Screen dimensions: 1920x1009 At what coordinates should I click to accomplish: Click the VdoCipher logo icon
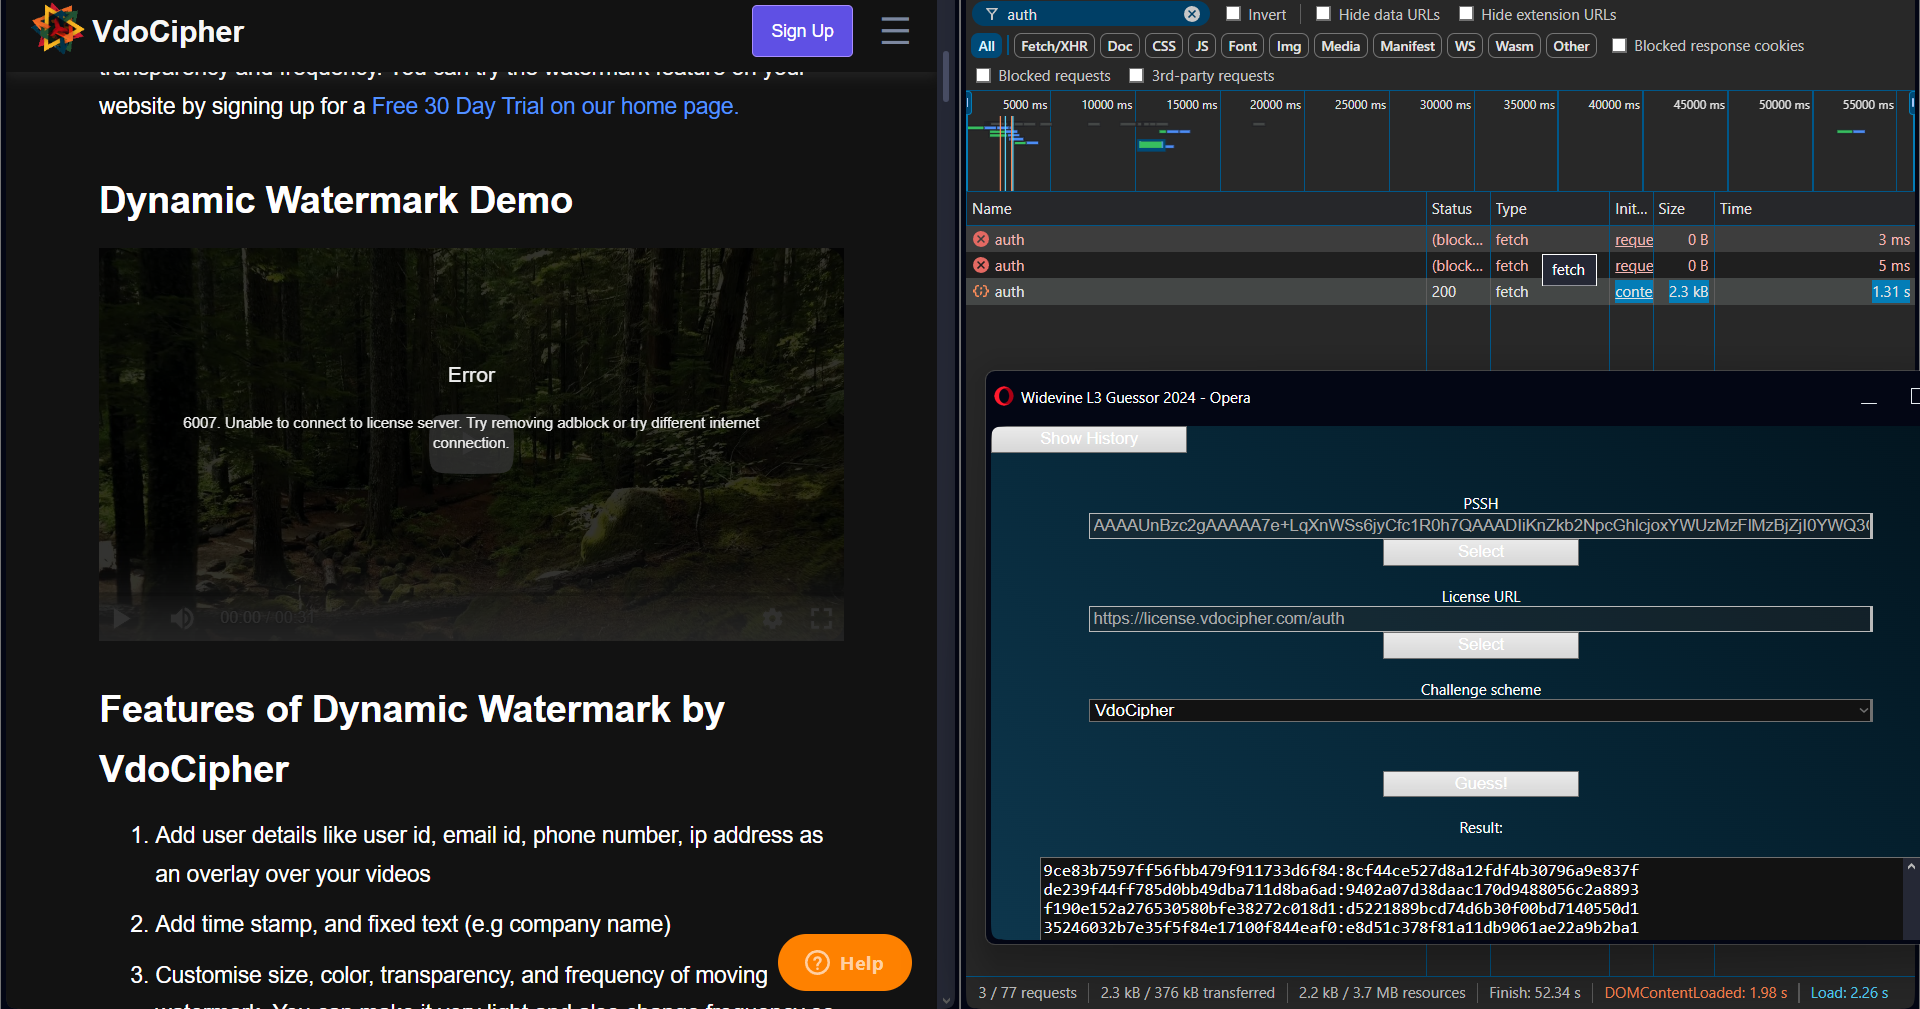point(57,29)
